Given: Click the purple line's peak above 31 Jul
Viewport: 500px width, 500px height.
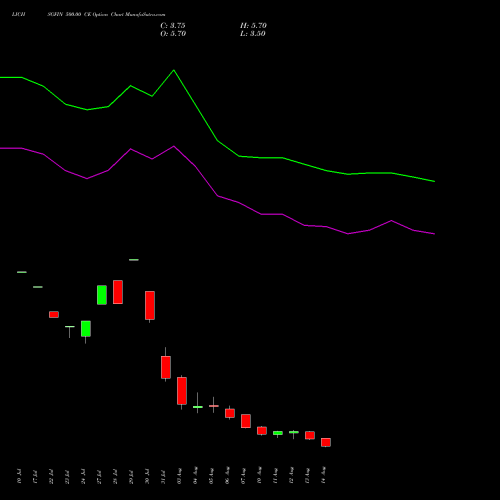Looking at the screenshot, I should [174, 146].
